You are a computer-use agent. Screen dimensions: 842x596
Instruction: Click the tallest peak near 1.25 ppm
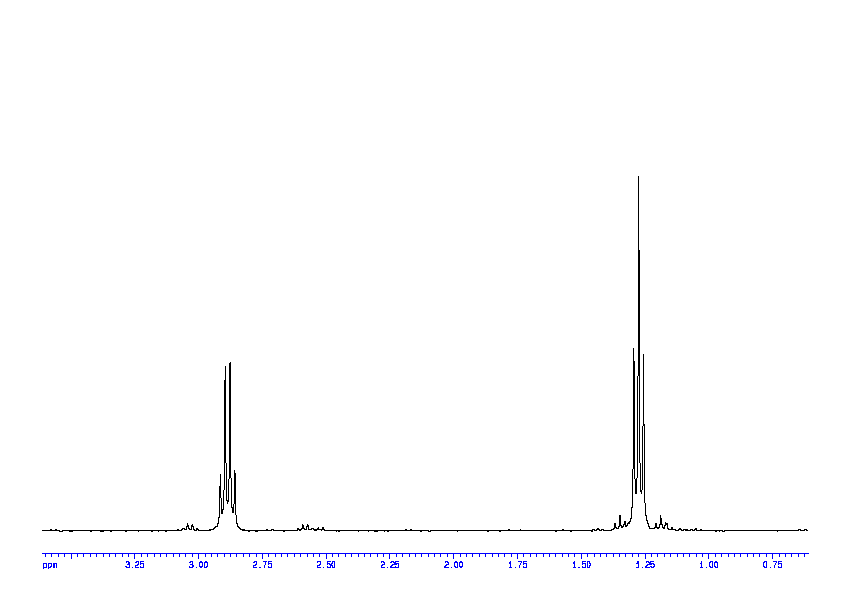point(638,352)
